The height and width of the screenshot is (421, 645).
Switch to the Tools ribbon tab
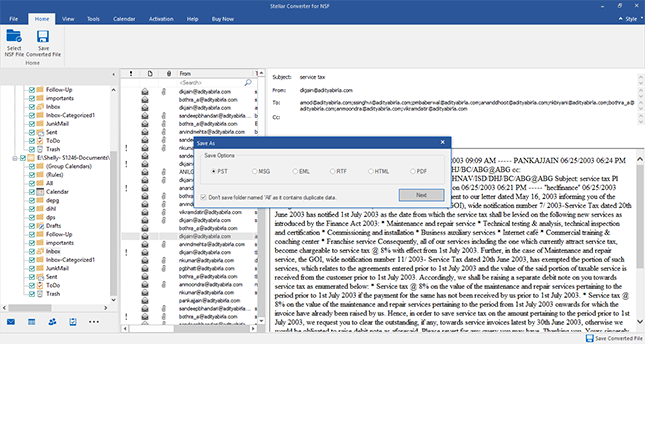(93, 18)
